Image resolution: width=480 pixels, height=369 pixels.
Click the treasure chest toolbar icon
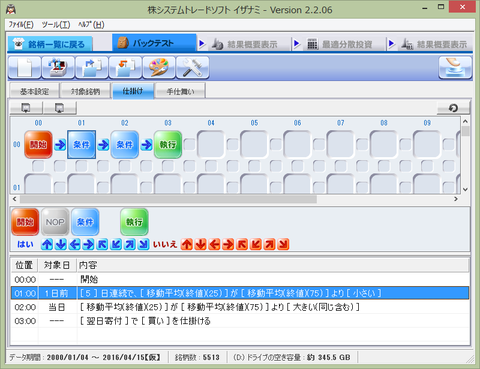(x=58, y=68)
